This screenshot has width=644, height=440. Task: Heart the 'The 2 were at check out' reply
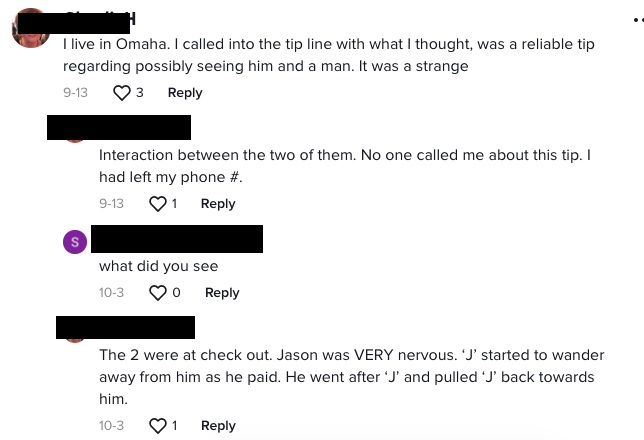157,426
